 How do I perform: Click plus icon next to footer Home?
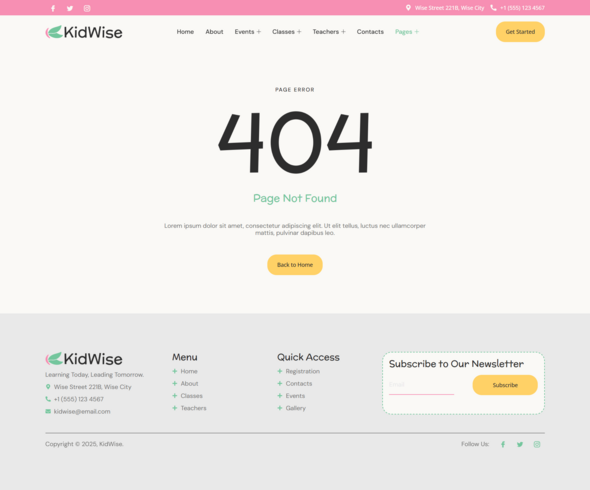pyautogui.click(x=175, y=371)
